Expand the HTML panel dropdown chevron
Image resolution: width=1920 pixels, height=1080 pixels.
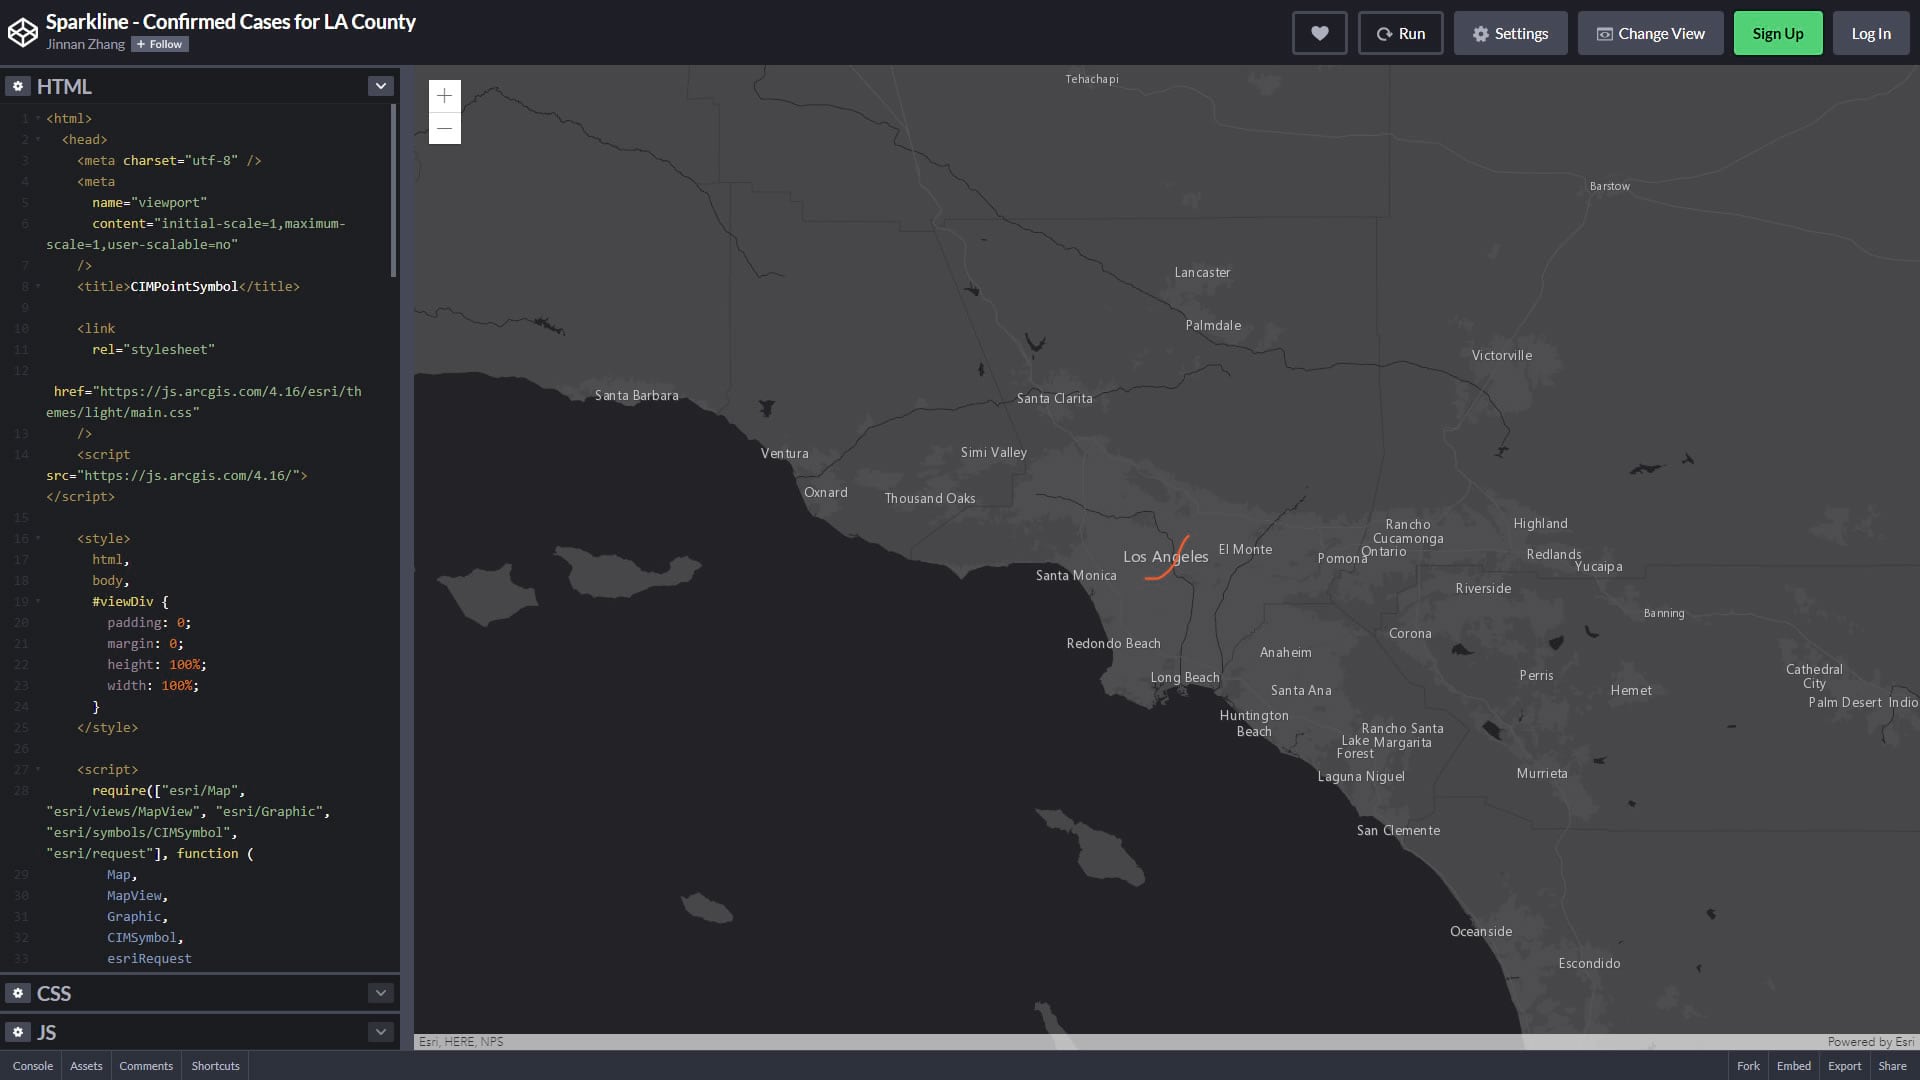[x=380, y=86]
